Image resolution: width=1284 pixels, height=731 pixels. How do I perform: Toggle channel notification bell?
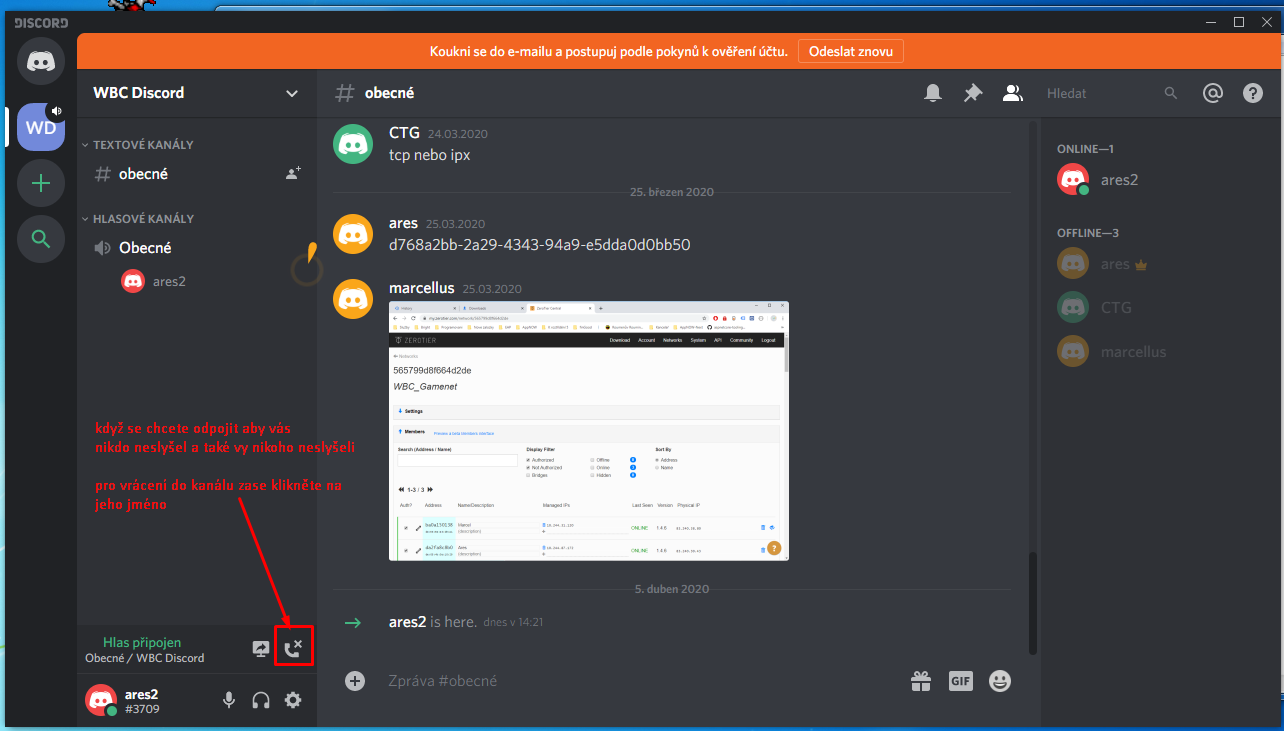933,93
